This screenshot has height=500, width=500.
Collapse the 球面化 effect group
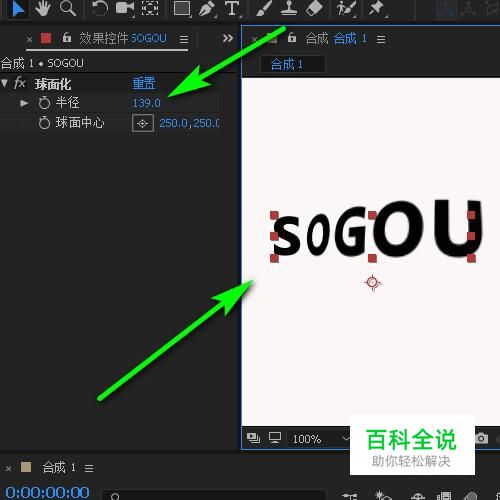pyautogui.click(x=5, y=83)
